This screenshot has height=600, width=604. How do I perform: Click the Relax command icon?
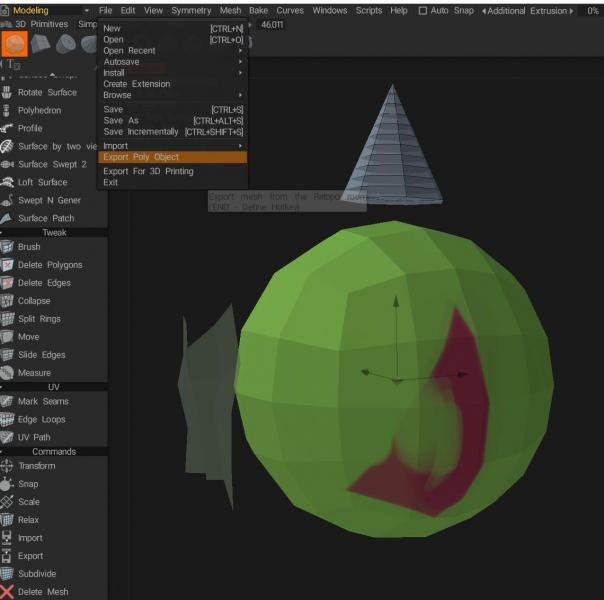tap(7, 520)
